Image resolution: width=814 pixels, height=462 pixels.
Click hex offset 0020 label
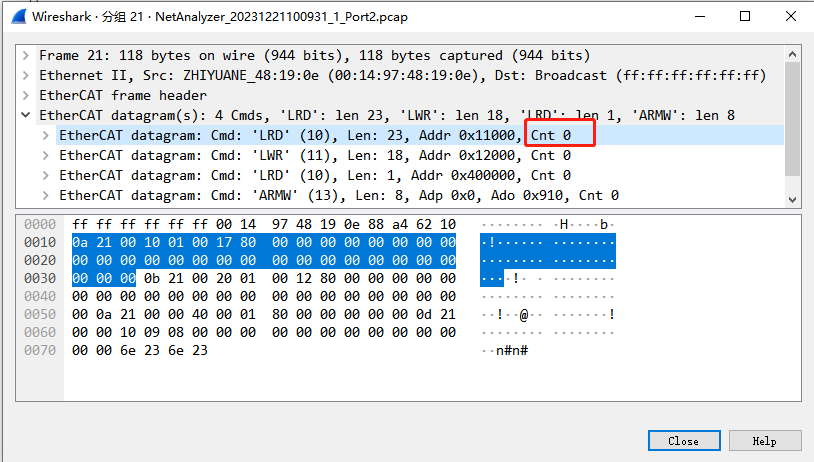[40, 260]
